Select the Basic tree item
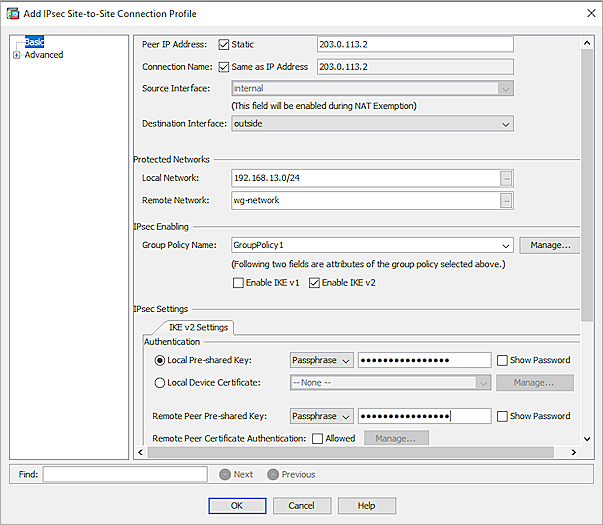The width and height of the screenshot is (603, 525). pos(34,42)
